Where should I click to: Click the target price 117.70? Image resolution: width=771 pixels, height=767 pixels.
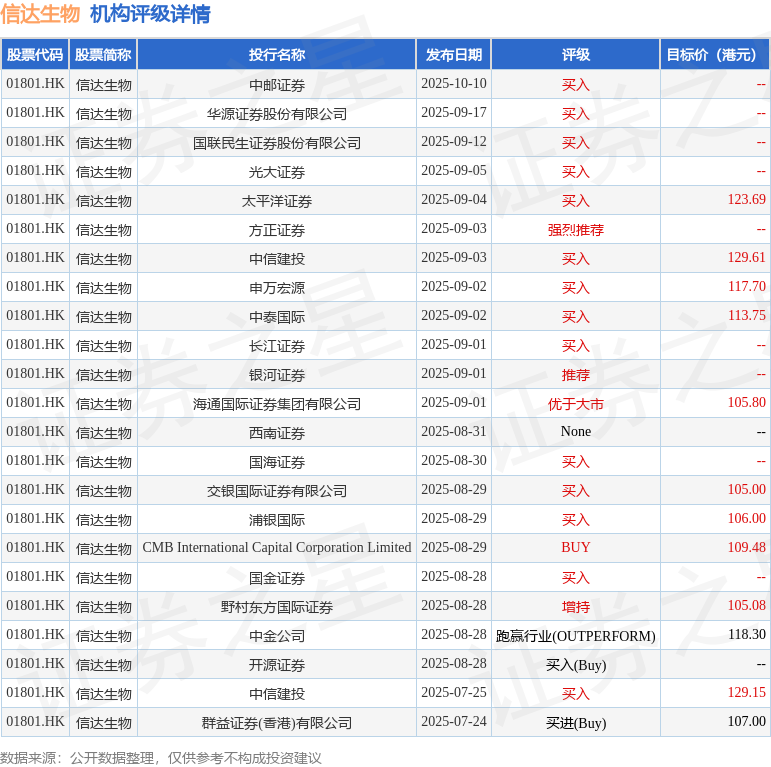pyautogui.click(x=746, y=287)
